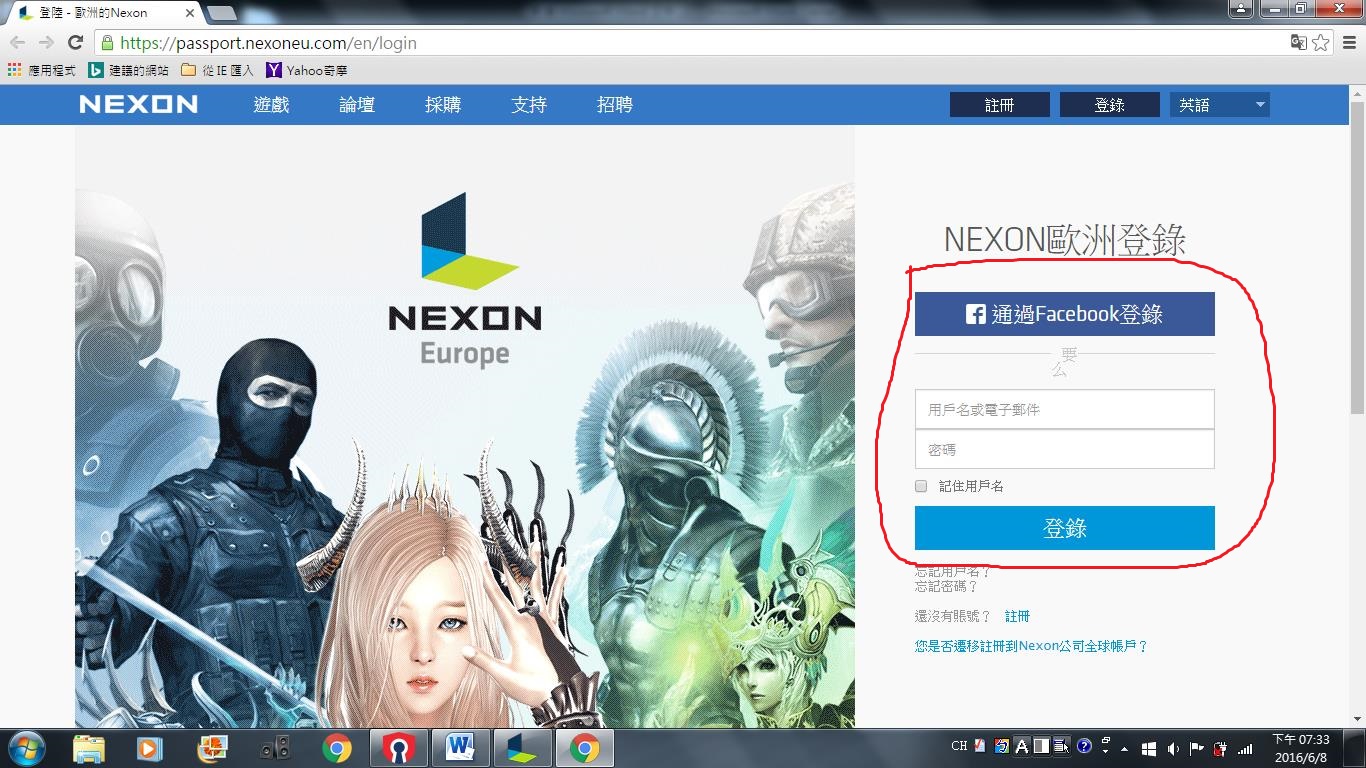Switch to the active Chrome taskbar window
This screenshot has height=768, width=1366.
585,748
